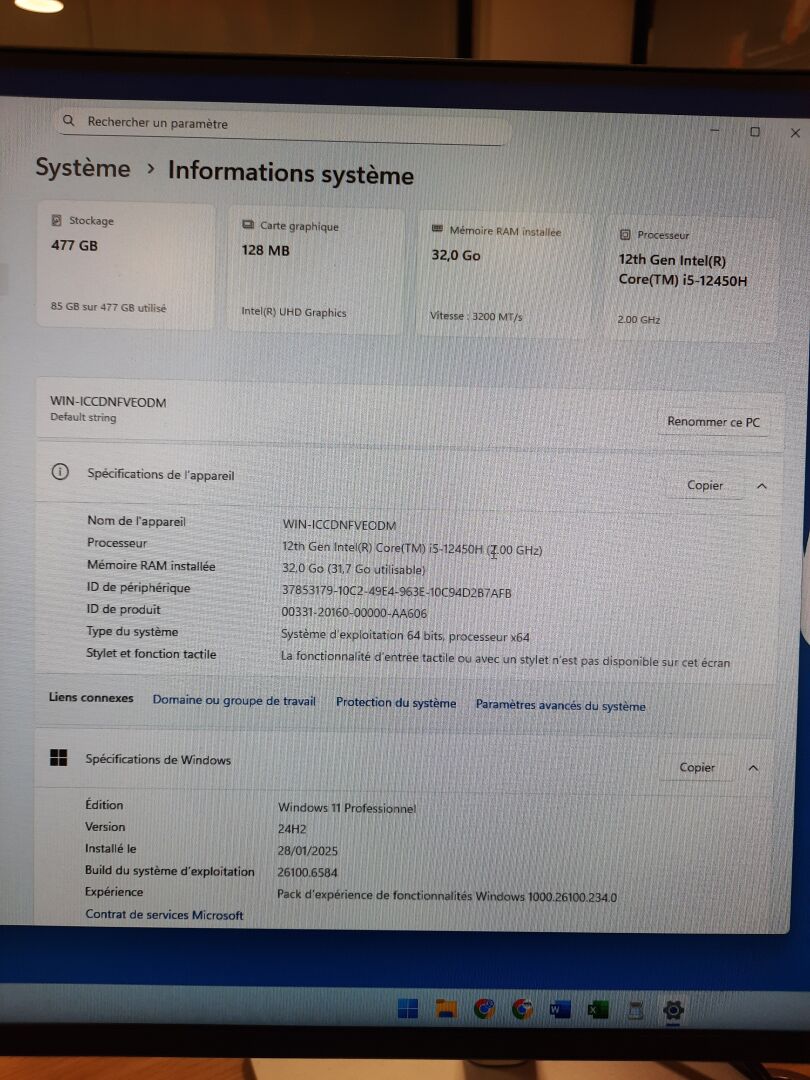Open the Start menu from the taskbar
The height and width of the screenshot is (1080, 810).
point(408,1009)
